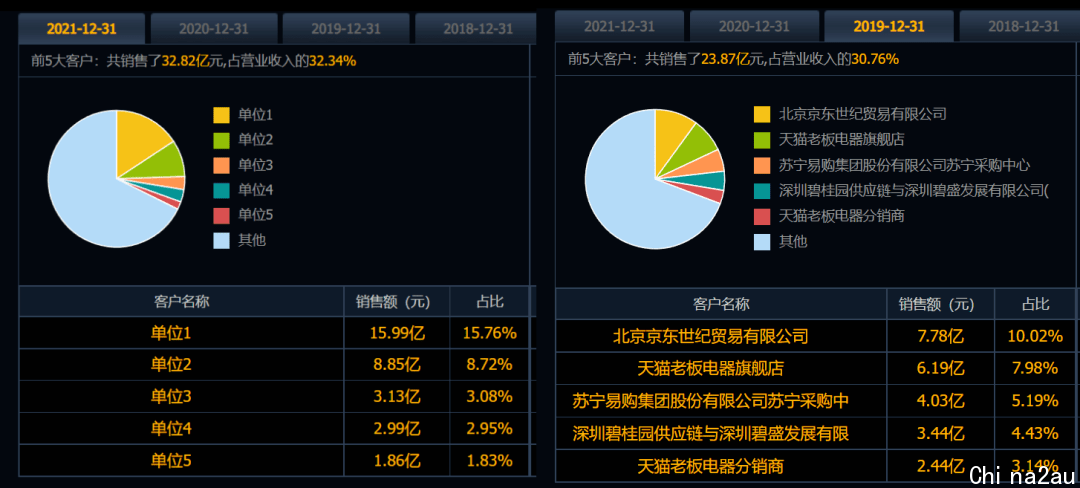Click 客户名称 column header in right table
Screen dimensions: 1080x488
point(721,304)
